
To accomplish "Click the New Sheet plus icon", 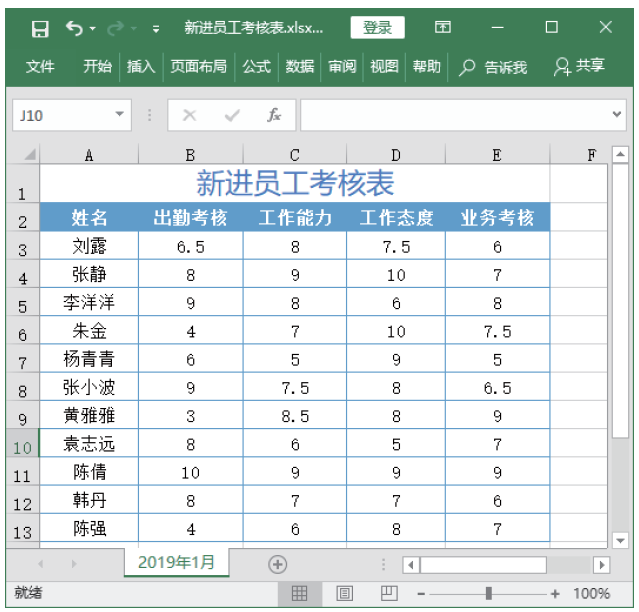I will [278, 564].
